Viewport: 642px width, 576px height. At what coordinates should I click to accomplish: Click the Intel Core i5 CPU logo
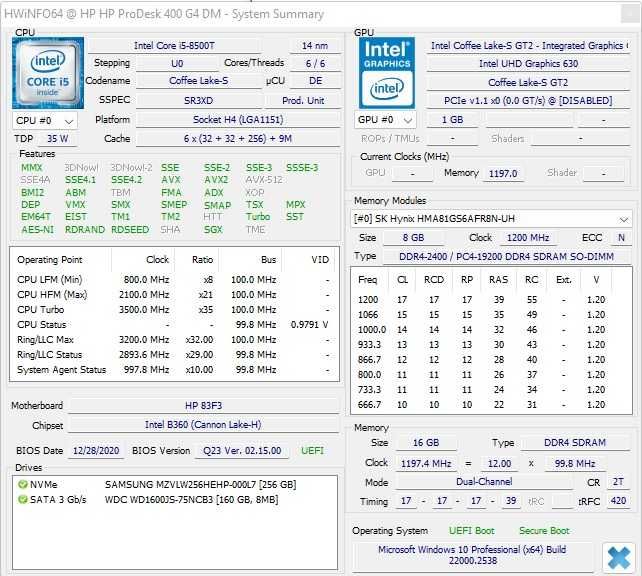48,73
